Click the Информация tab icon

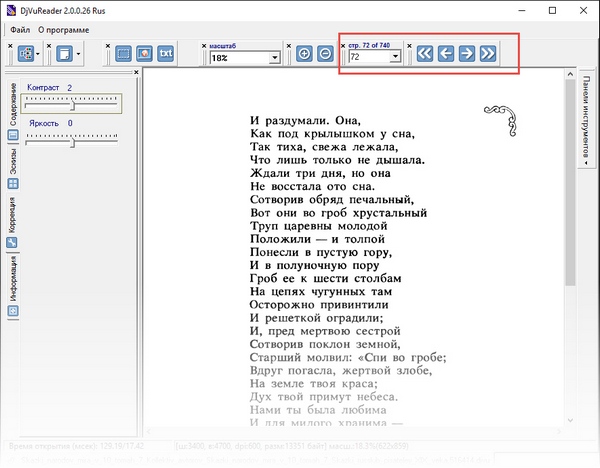pyautogui.click(x=13, y=311)
